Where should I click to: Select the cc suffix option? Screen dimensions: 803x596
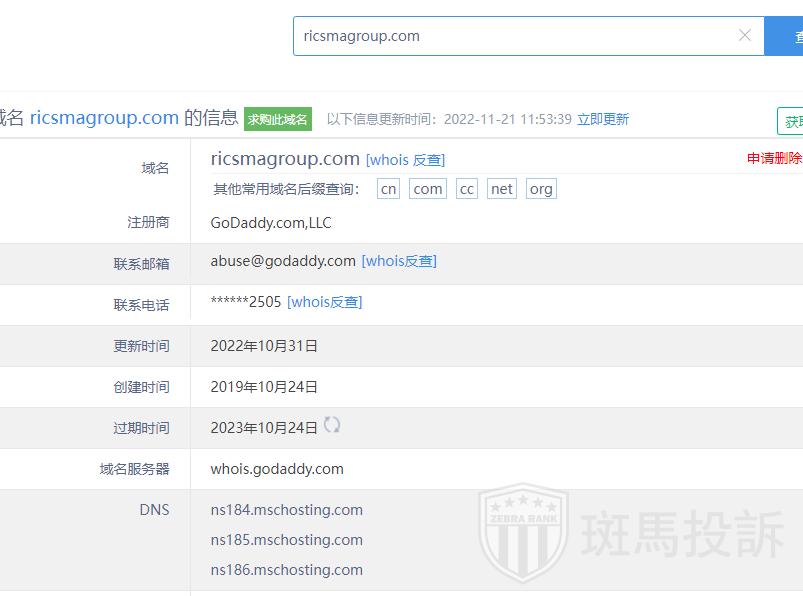(467, 189)
